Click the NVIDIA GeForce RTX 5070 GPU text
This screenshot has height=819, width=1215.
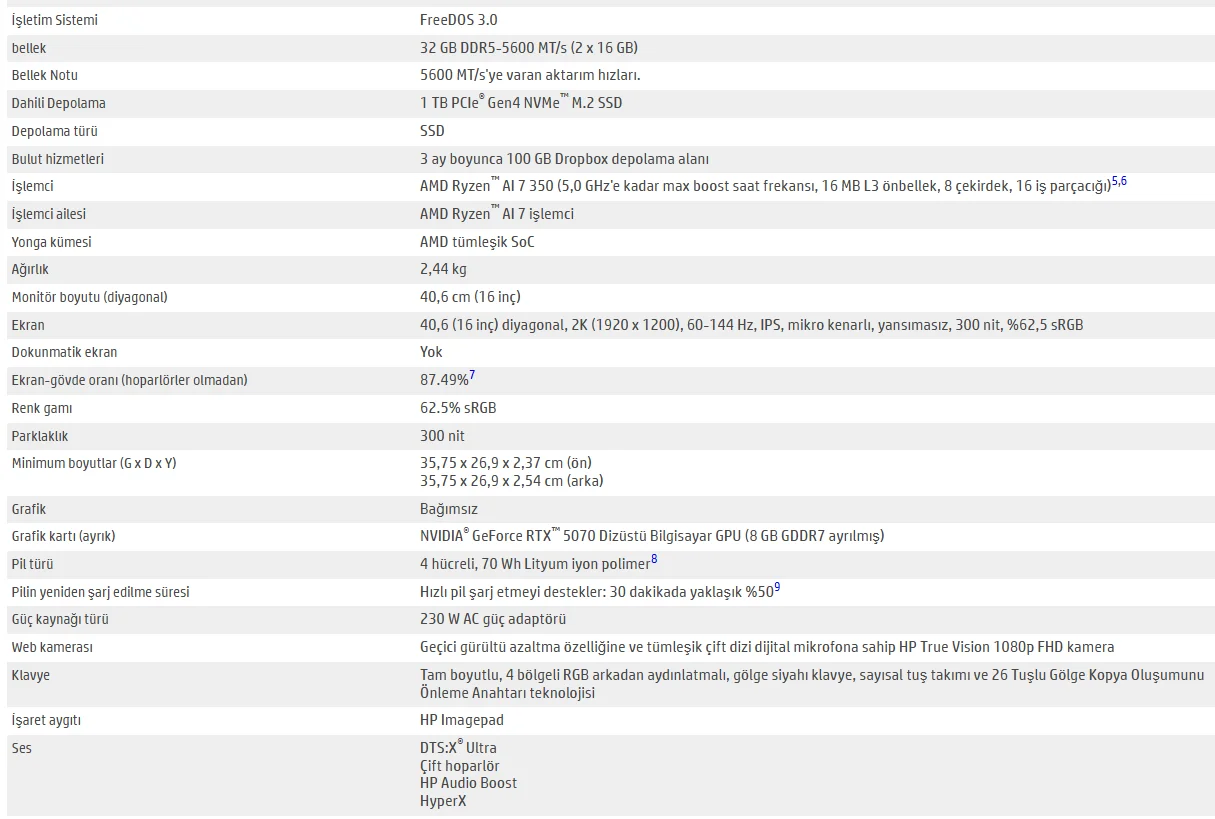pyautogui.click(x=652, y=536)
